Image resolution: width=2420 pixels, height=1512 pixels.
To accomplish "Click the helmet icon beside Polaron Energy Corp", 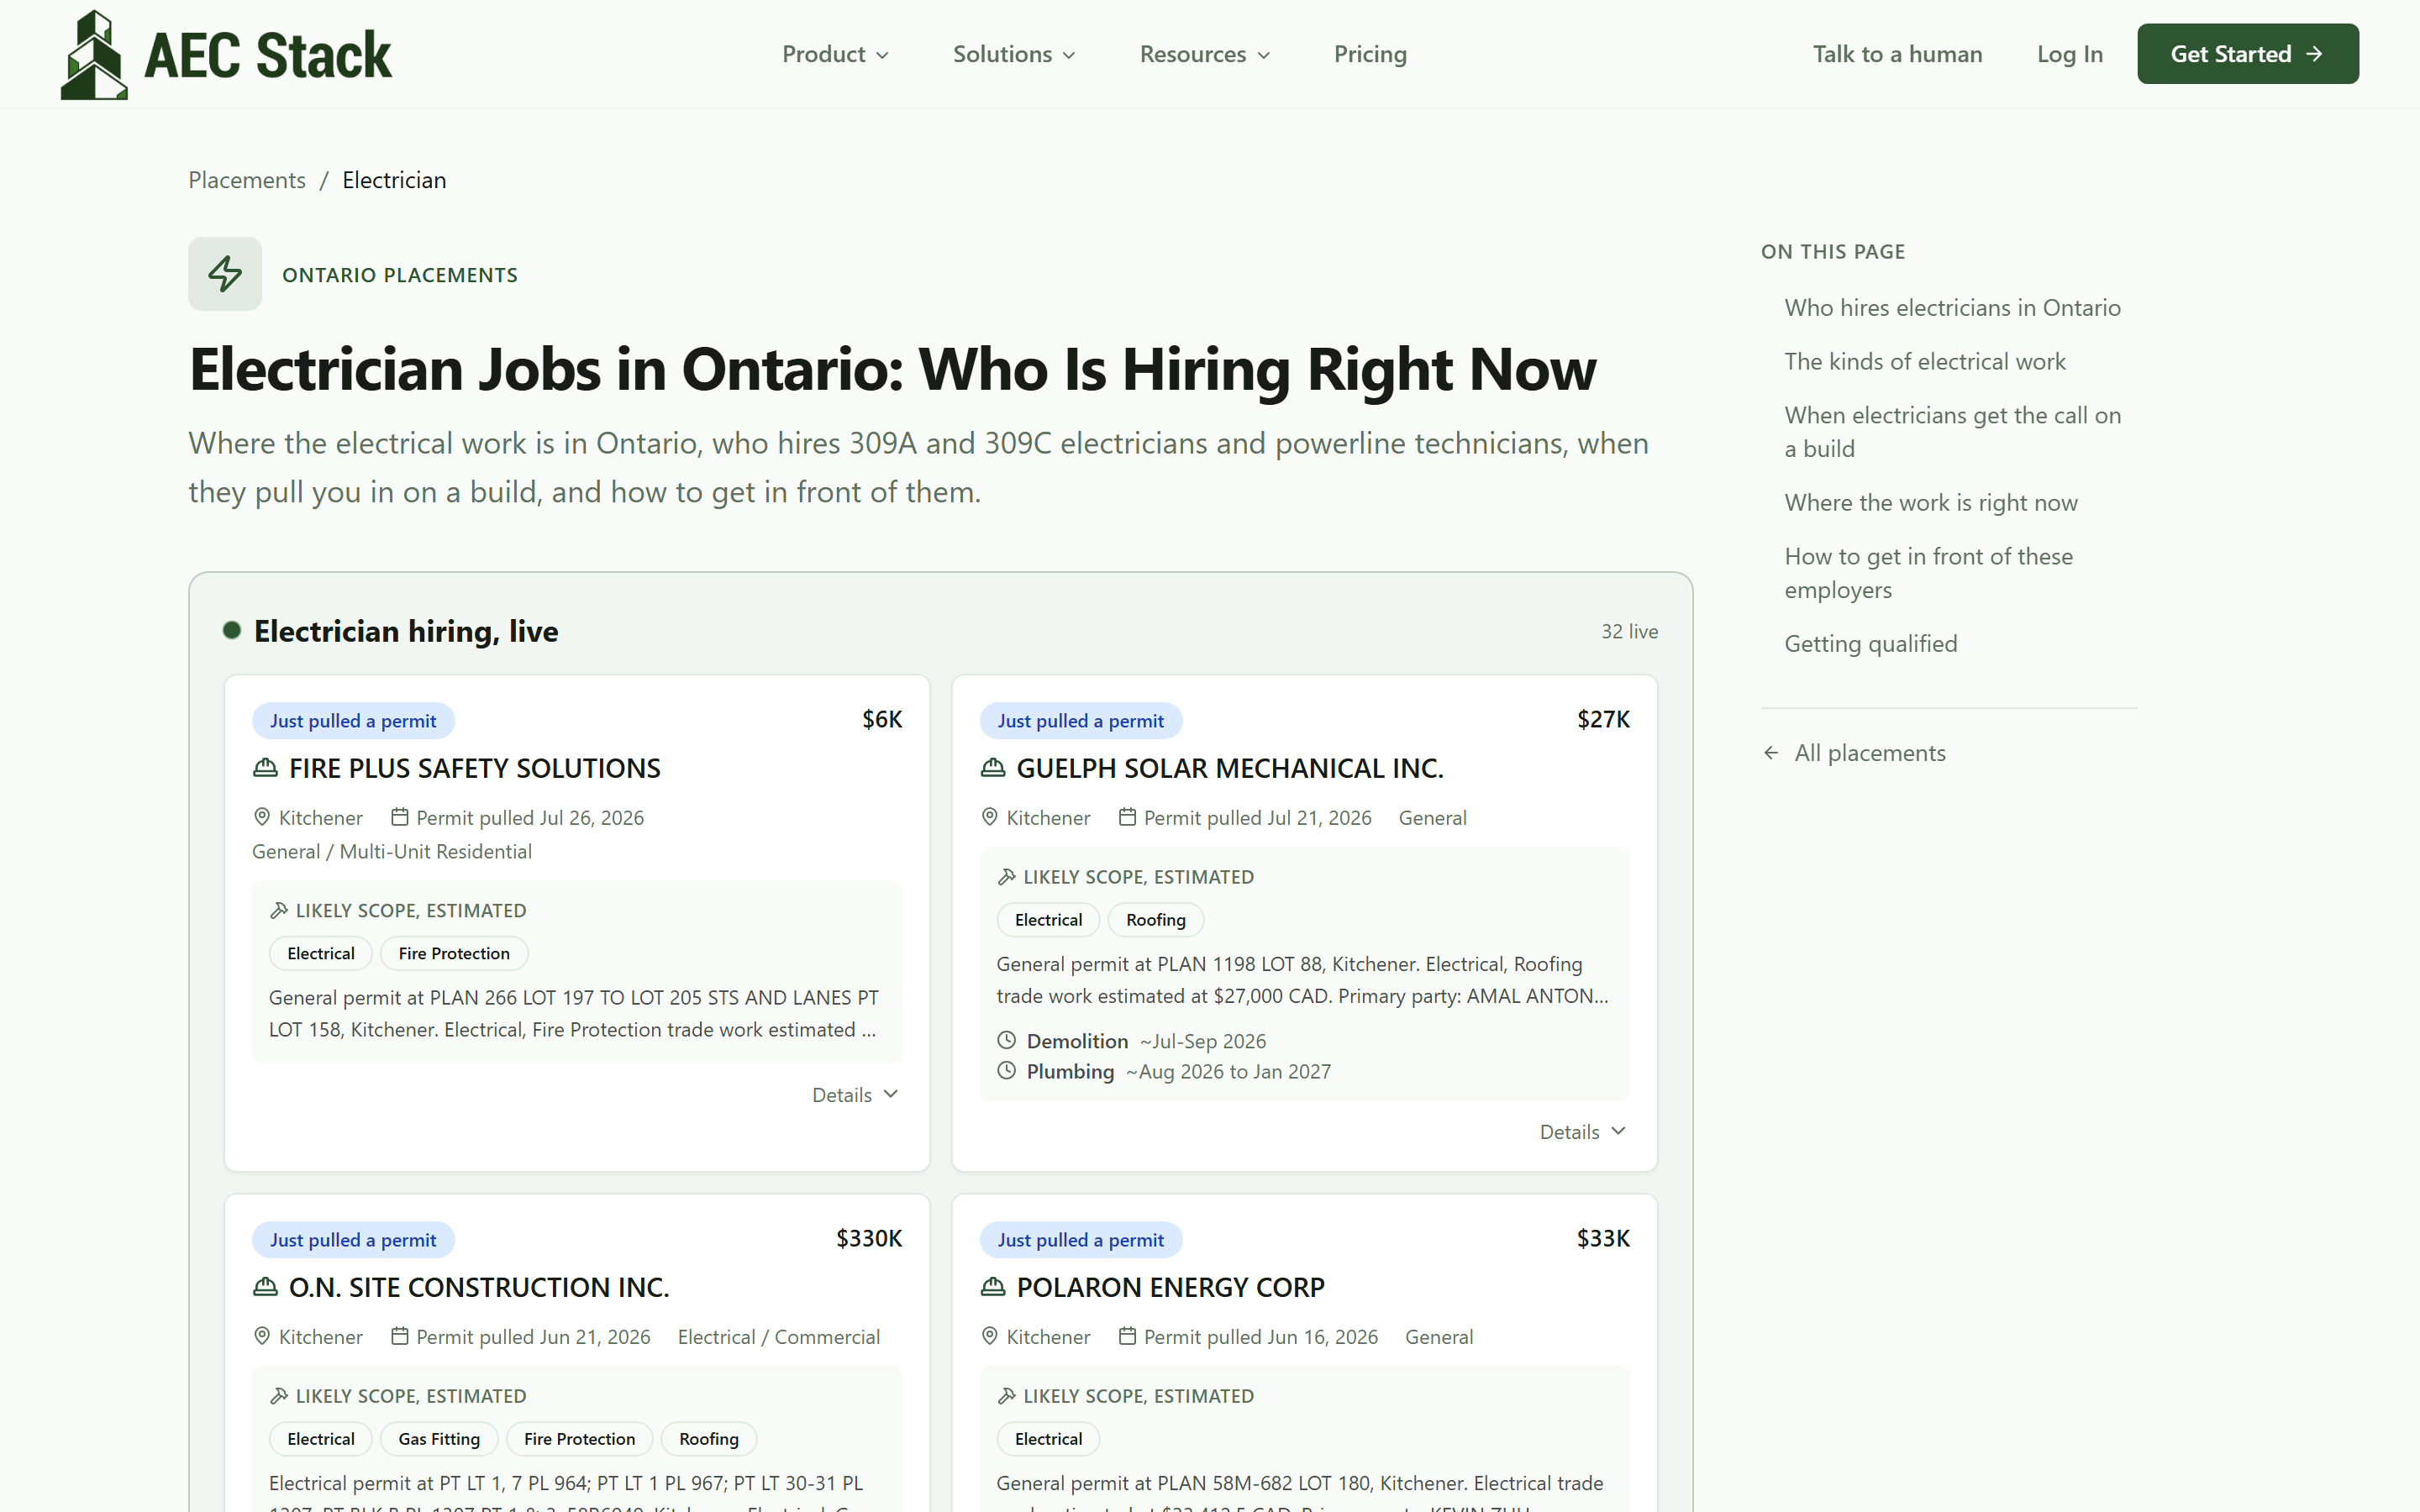I will [x=993, y=1287].
